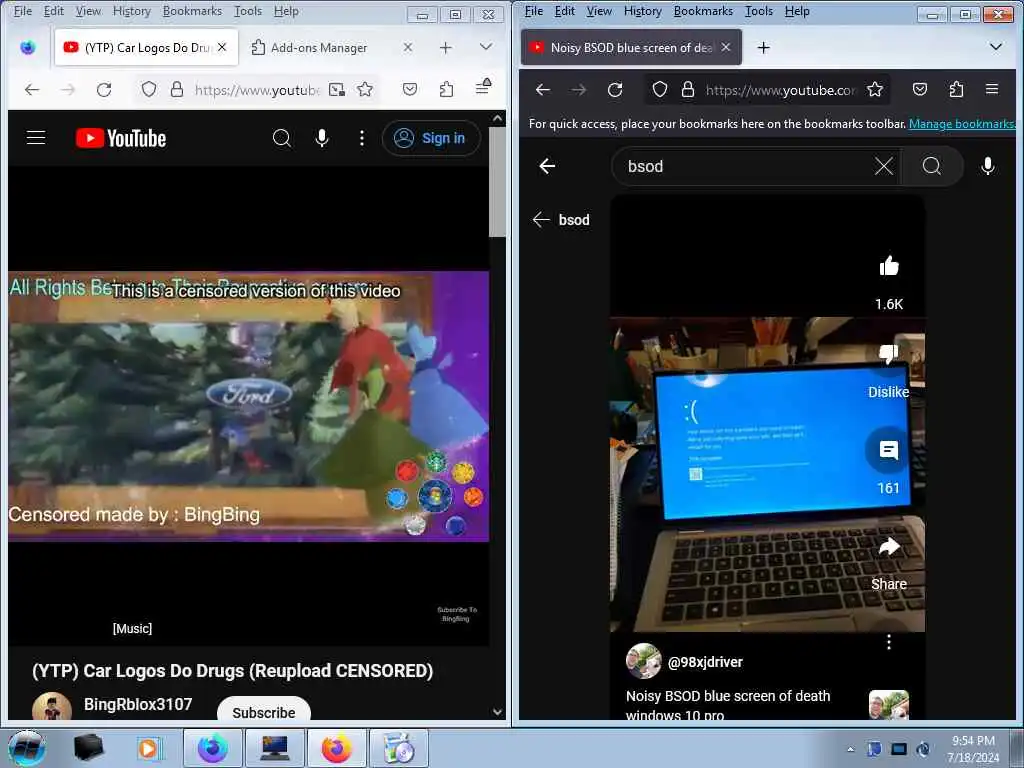Click voice search microphone in right window
Viewport: 1024px width, 768px height.
[987, 167]
